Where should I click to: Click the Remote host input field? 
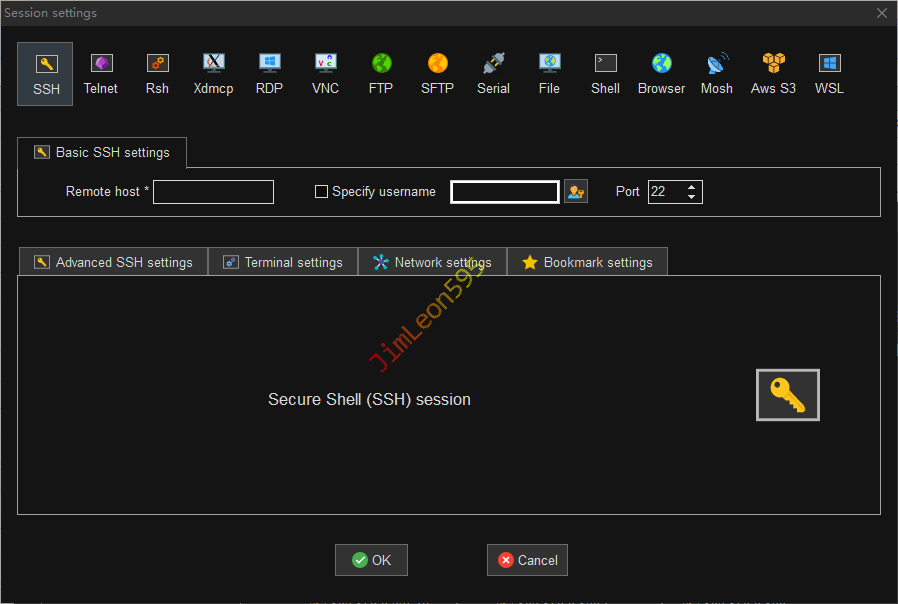click(x=213, y=192)
